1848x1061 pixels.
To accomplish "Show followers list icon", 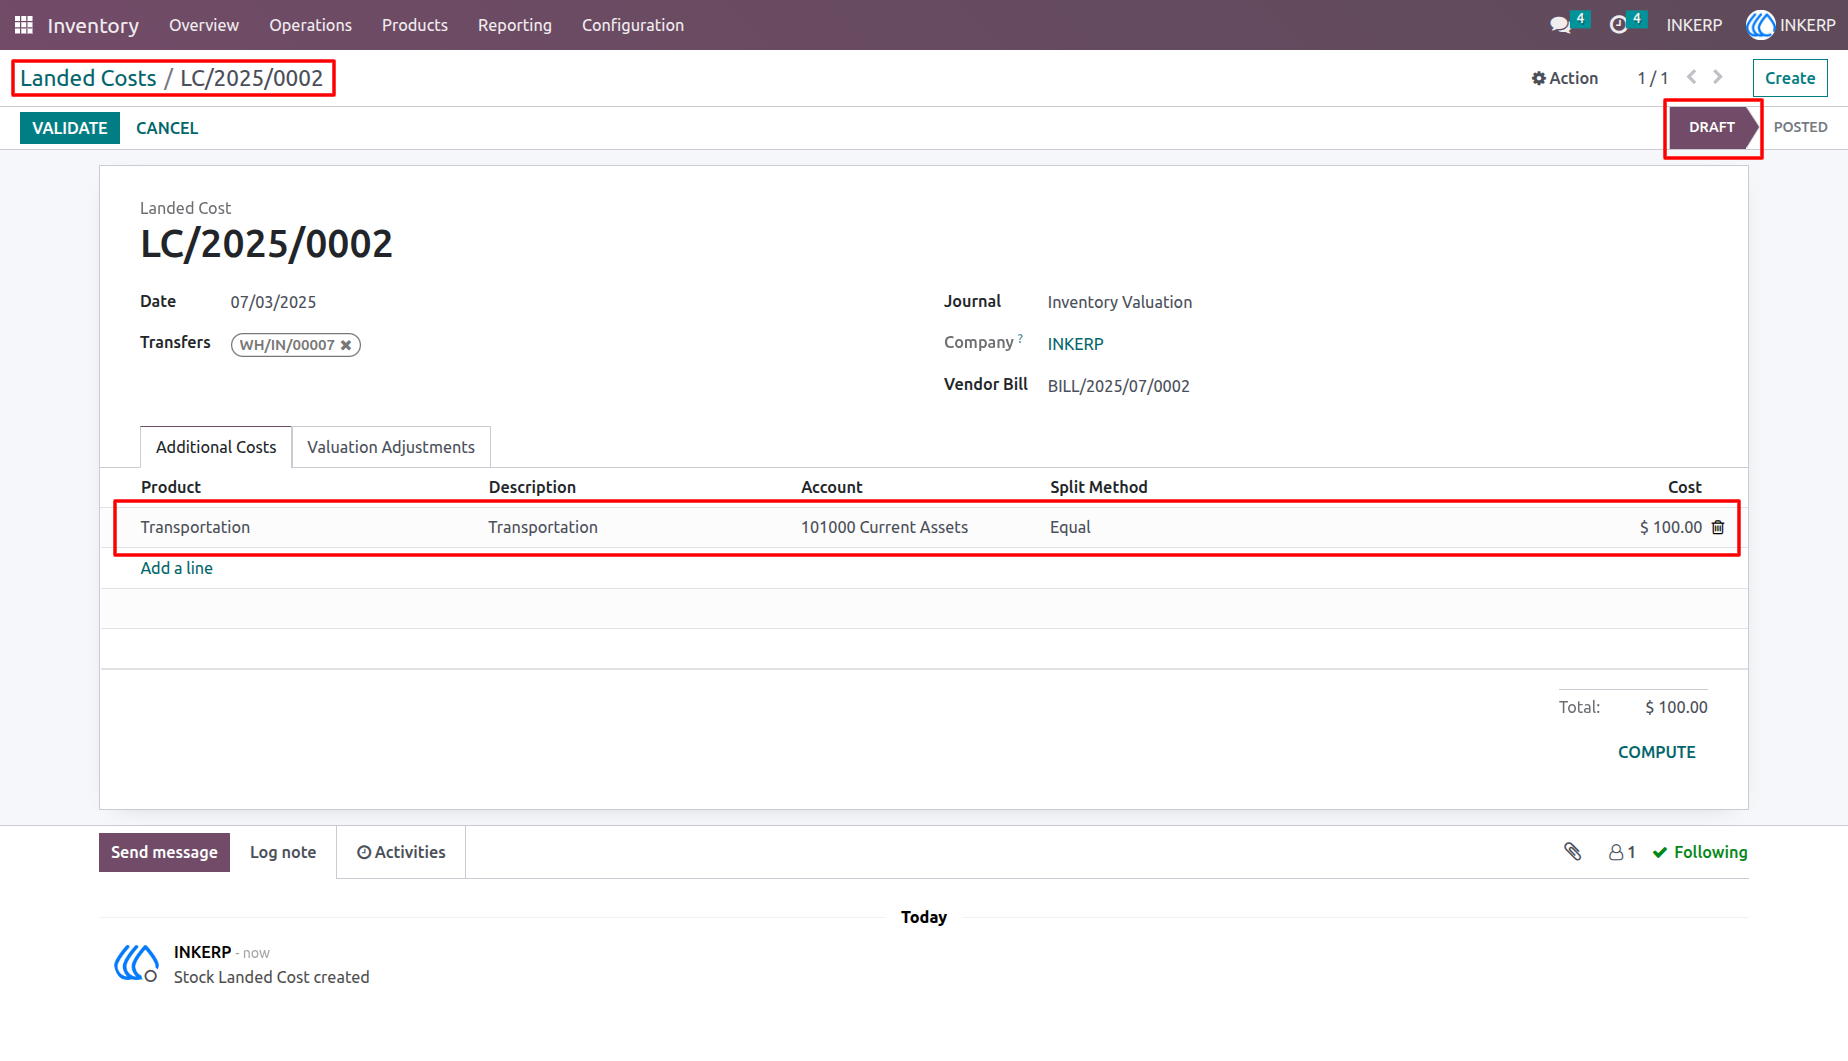I will coord(1622,852).
